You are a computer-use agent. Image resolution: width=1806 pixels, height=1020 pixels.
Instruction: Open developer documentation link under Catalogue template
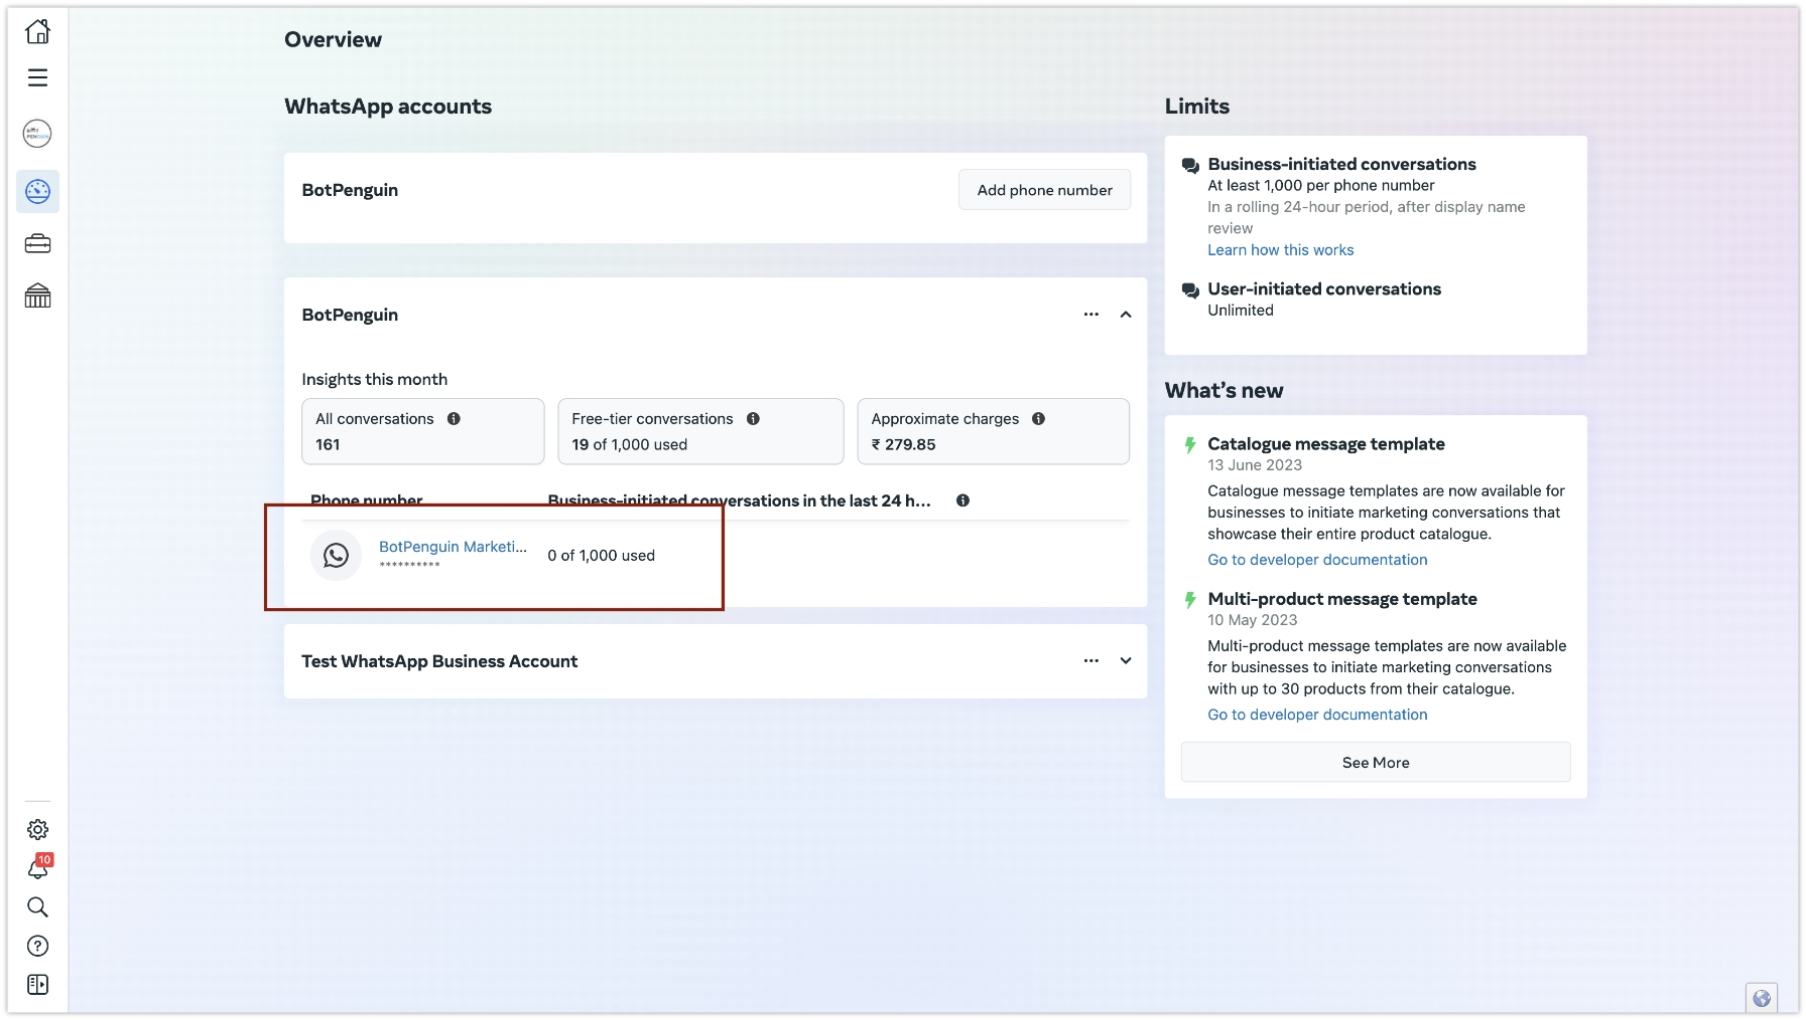tap(1318, 560)
